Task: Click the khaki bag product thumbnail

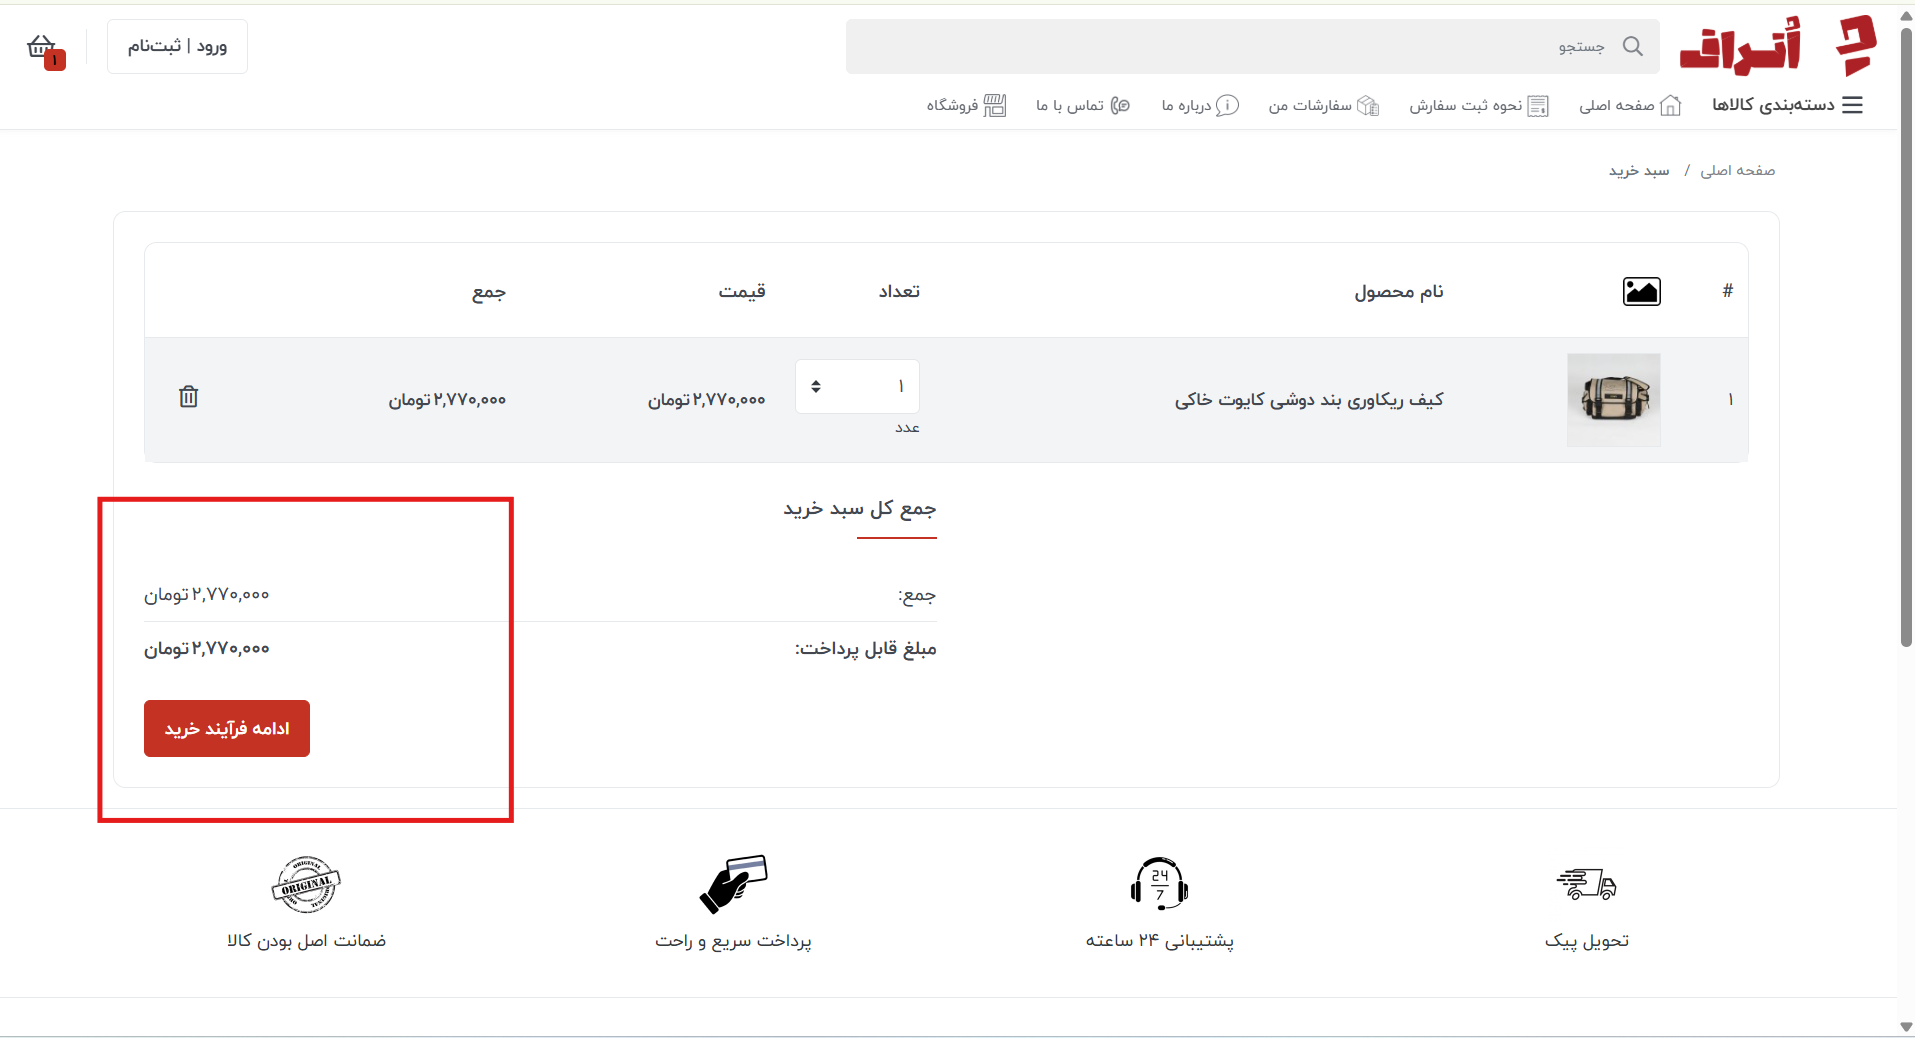Action: coord(1614,400)
